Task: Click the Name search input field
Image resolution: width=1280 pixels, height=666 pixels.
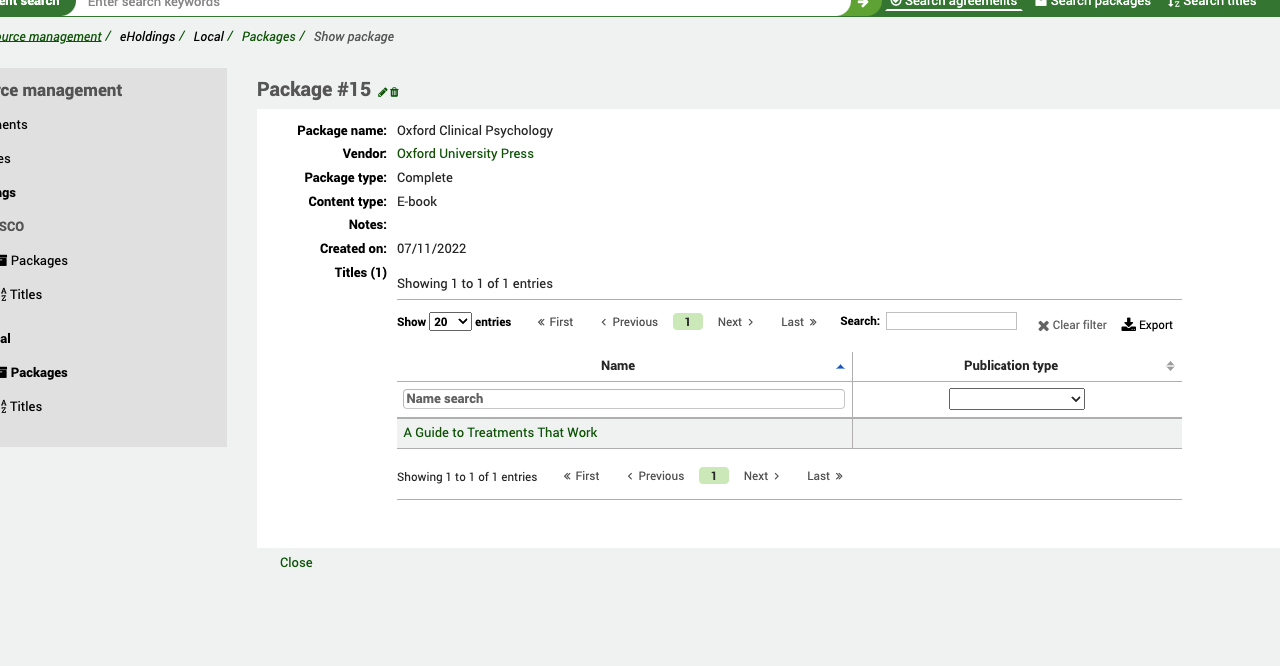Action: [x=622, y=398]
